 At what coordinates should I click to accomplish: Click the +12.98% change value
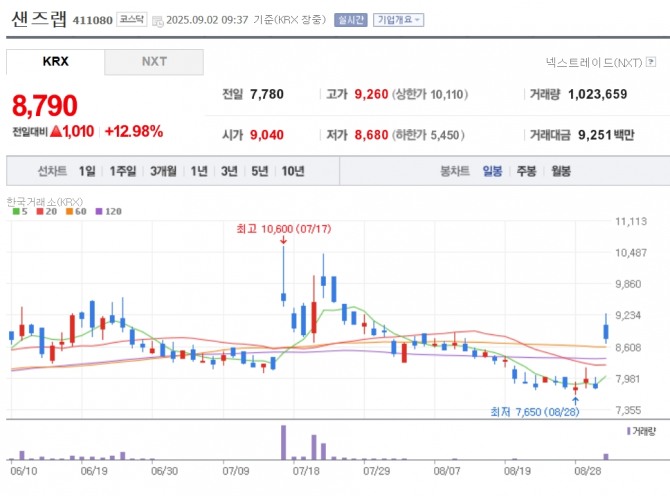pyautogui.click(x=134, y=132)
